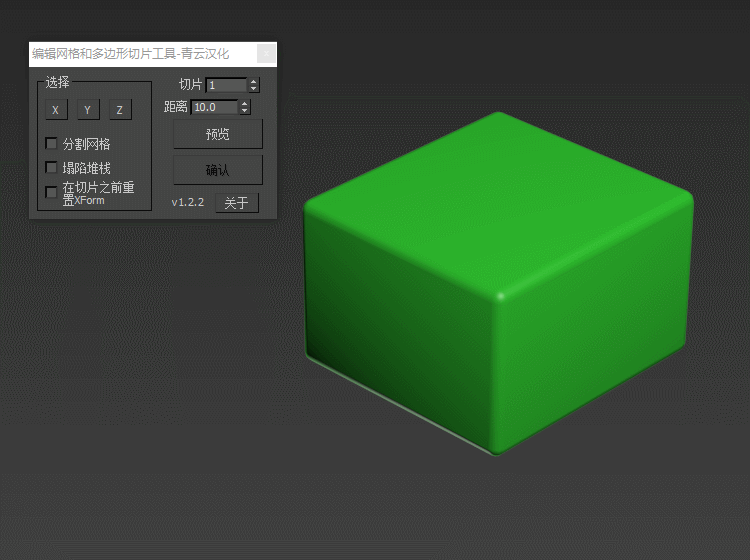Click the dialog title bar text
The height and width of the screenshot is (560, 750).
130,54
